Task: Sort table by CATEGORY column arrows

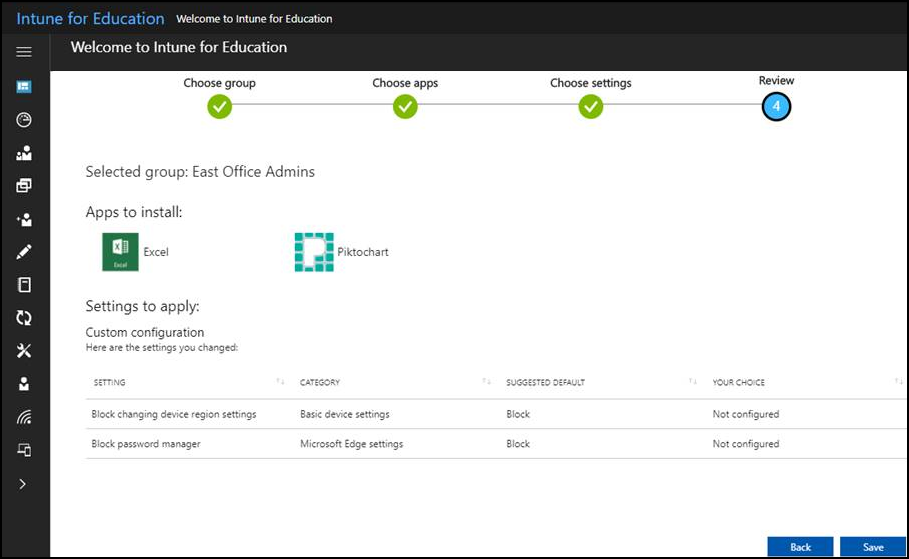Action: point(486,382)
